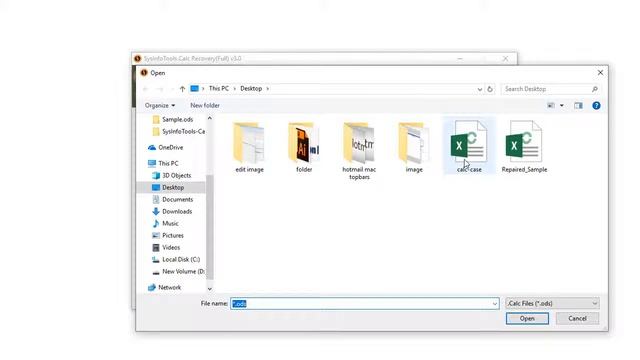Select This PC in navigation pane
This screenshot has height=360, width=640.
coord(163,163)
